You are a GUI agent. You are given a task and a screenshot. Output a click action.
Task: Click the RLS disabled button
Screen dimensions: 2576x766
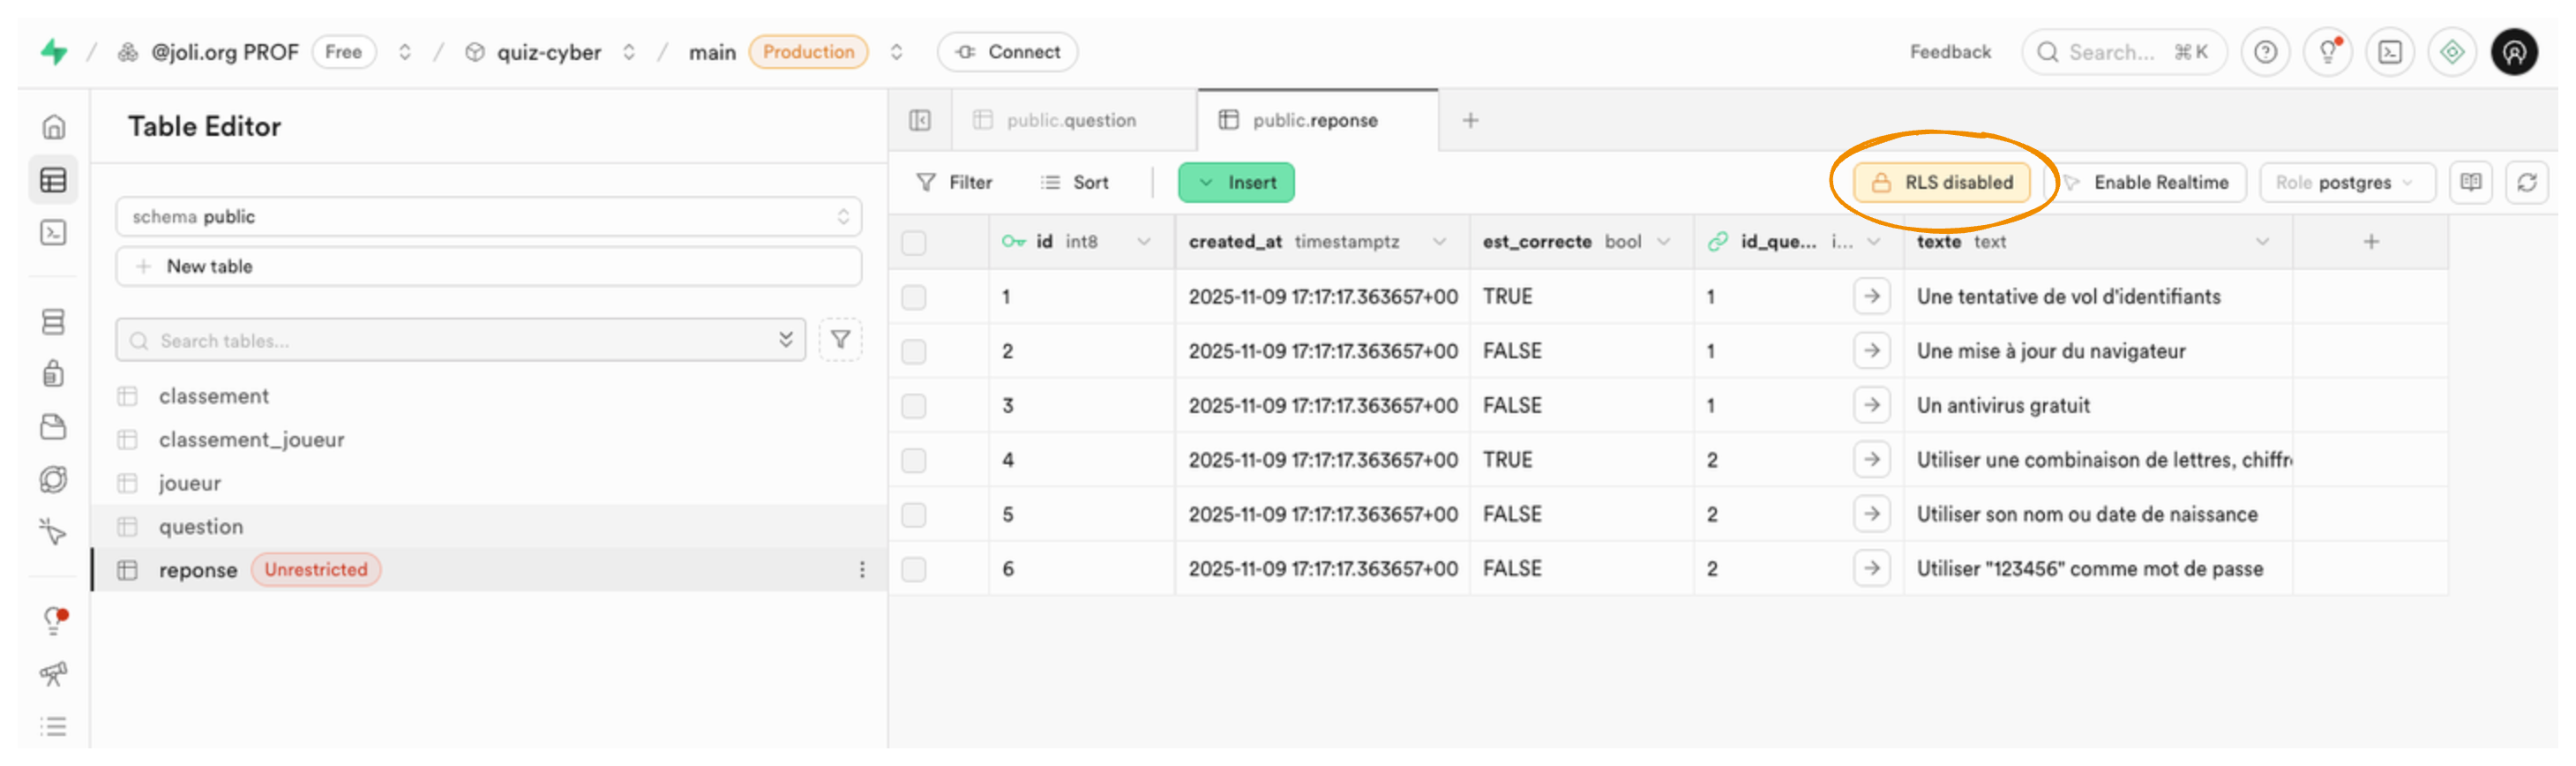pyautogui.click(x=1941, y=182)
